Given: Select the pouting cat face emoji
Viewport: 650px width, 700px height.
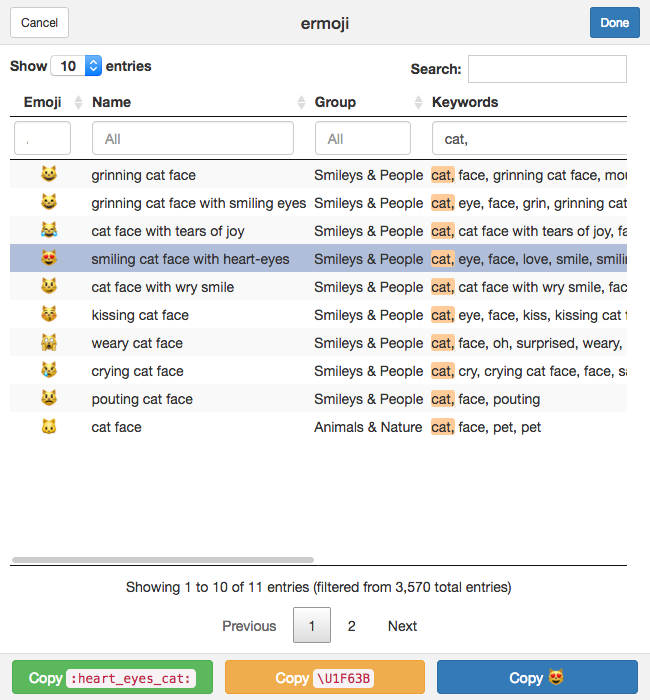Looking at the screenshot, I should [49, 398].
